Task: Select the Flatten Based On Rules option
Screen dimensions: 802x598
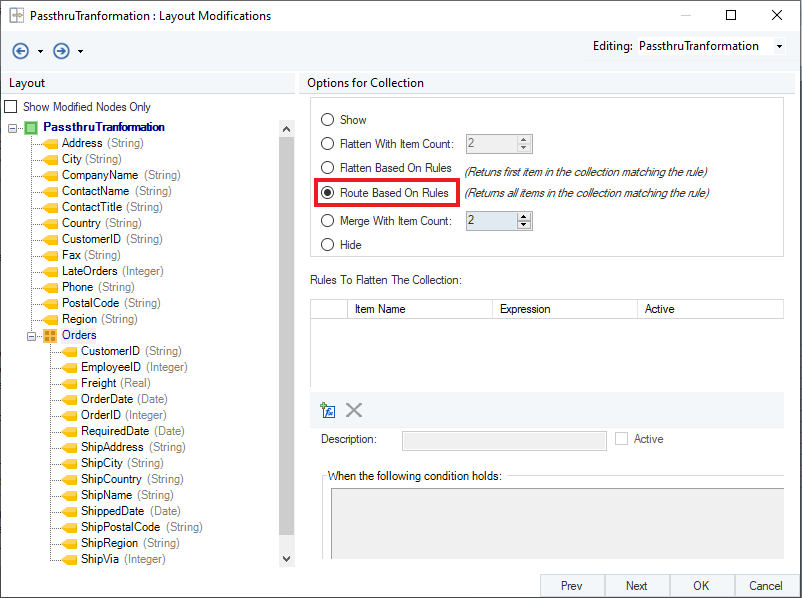Action: click(327, 168)
